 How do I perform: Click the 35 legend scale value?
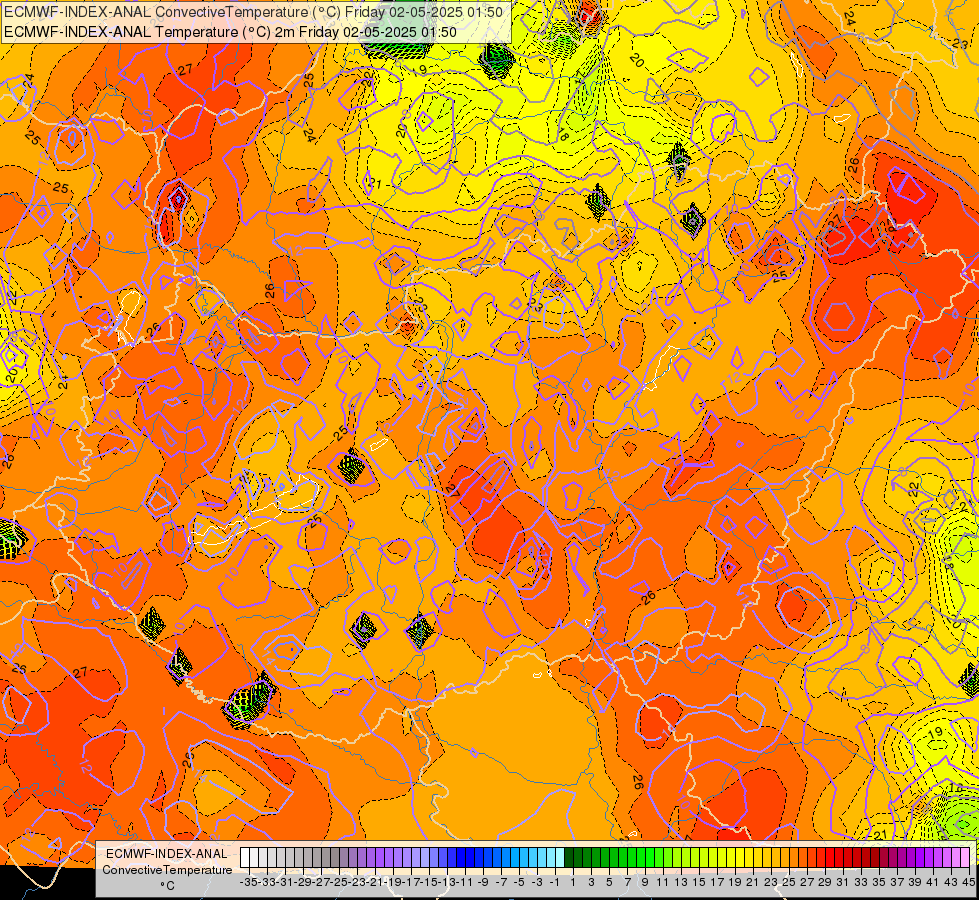coord(880,882)
